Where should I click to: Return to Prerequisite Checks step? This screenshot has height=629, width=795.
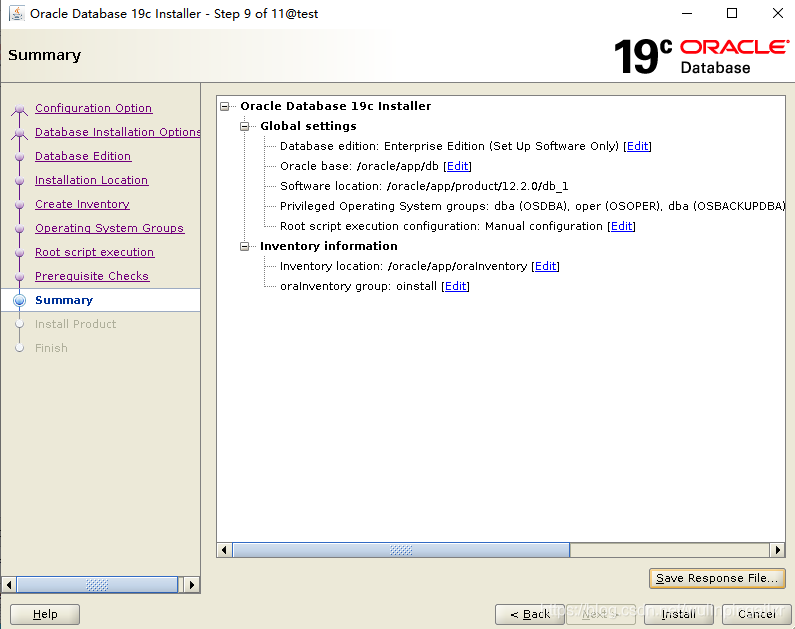point(92,276)
